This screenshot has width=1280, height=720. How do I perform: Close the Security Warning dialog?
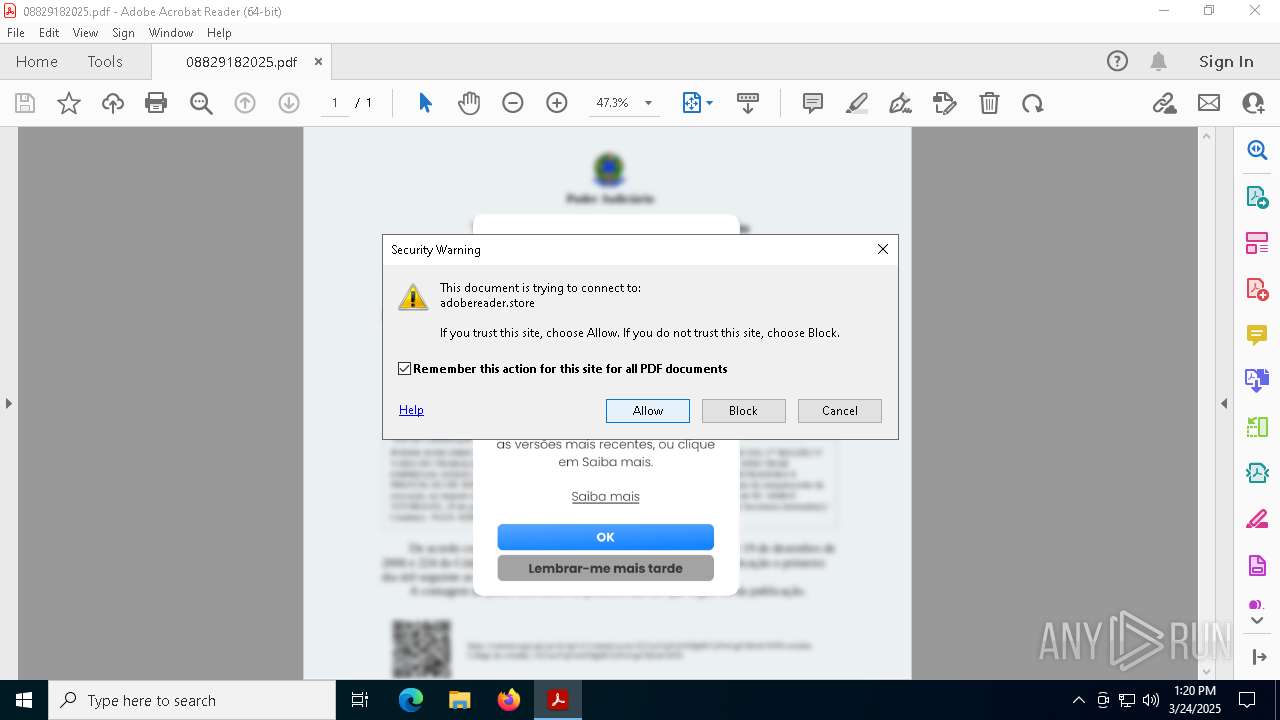tap(882, 249)
